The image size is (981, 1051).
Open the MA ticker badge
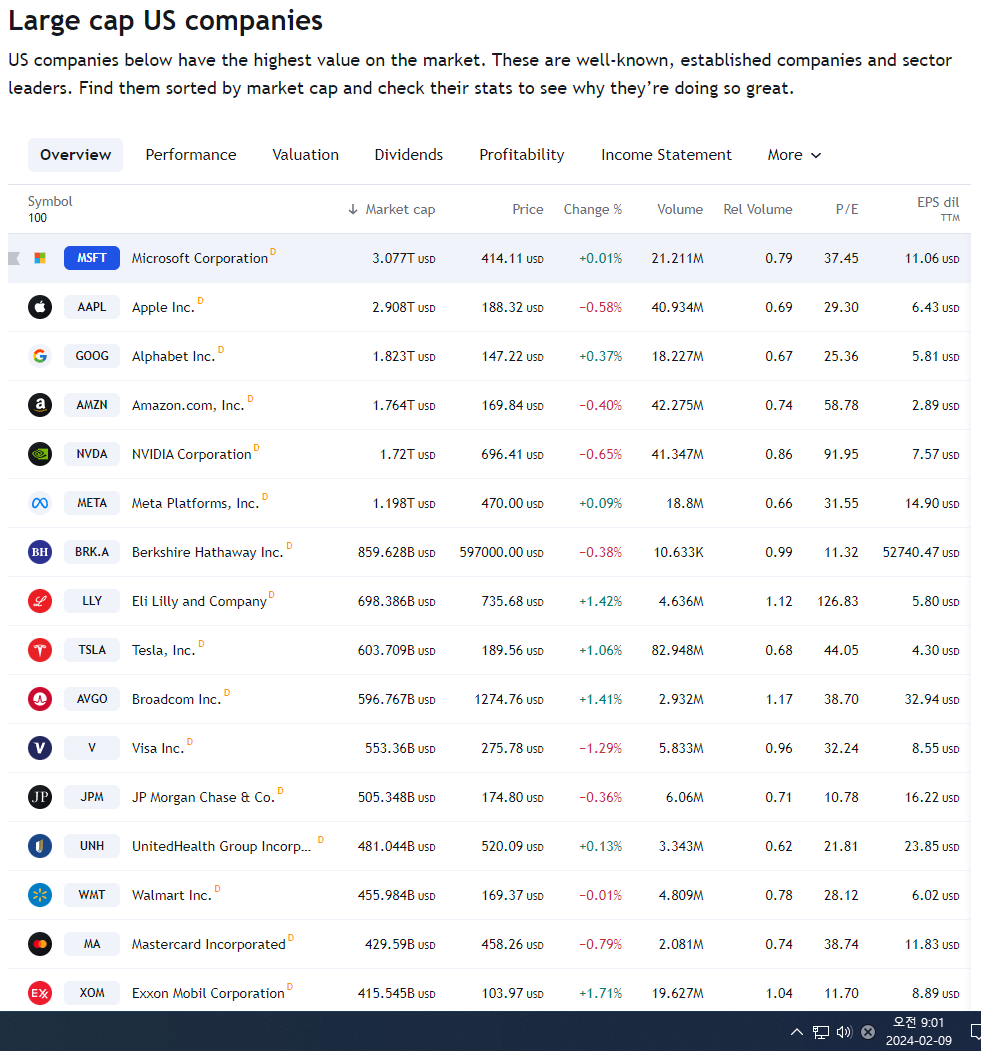click(92, 943)
